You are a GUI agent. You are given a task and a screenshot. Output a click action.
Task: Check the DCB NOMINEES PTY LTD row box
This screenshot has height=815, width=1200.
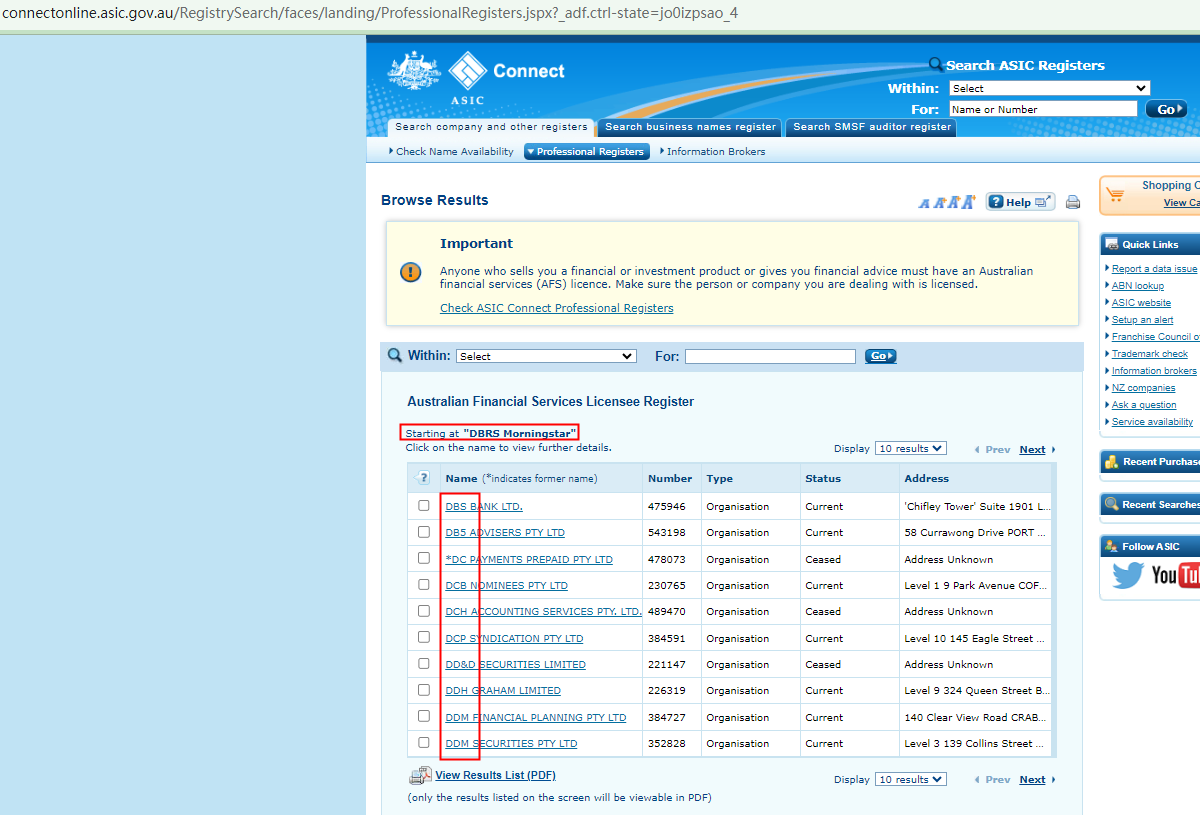424,584
